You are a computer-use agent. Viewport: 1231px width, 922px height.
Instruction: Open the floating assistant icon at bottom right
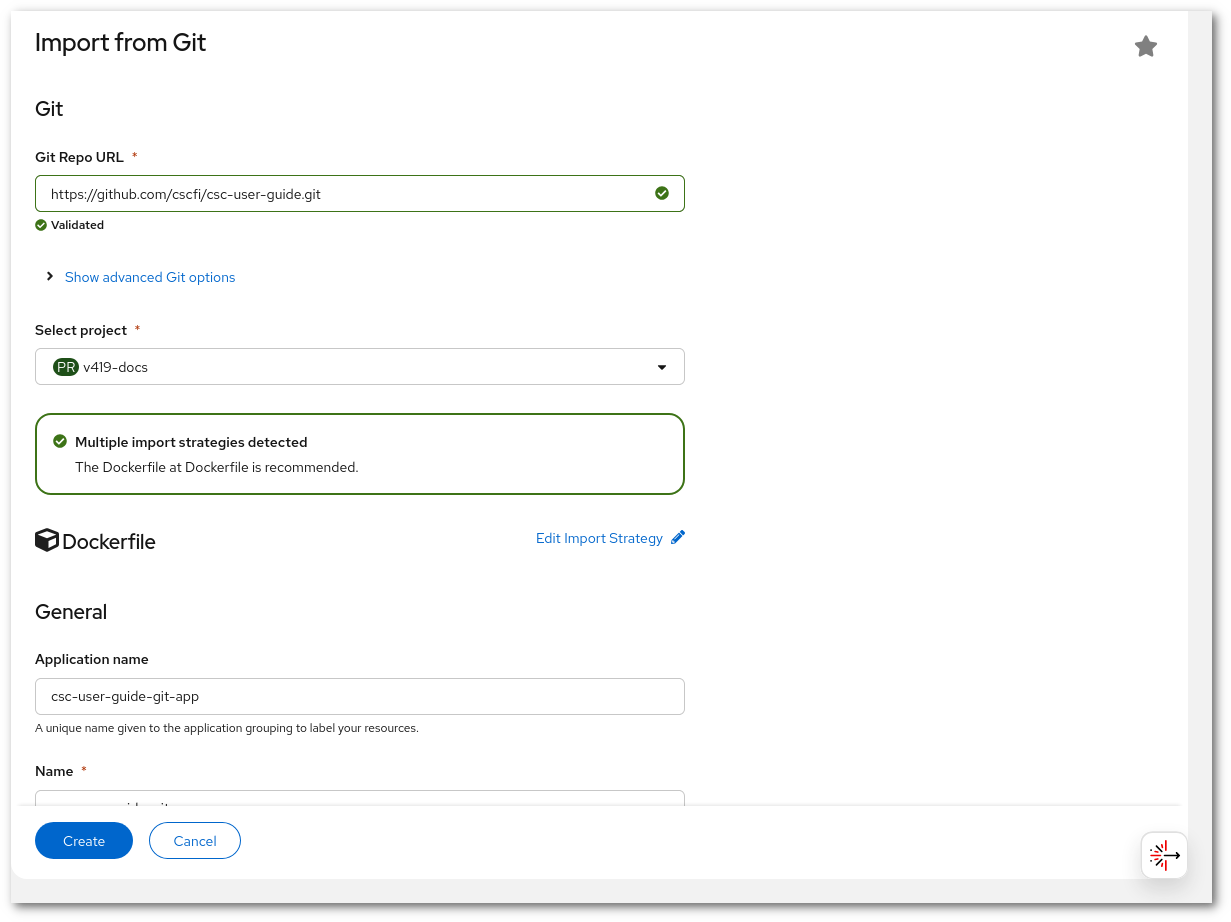pos(1164,856)
